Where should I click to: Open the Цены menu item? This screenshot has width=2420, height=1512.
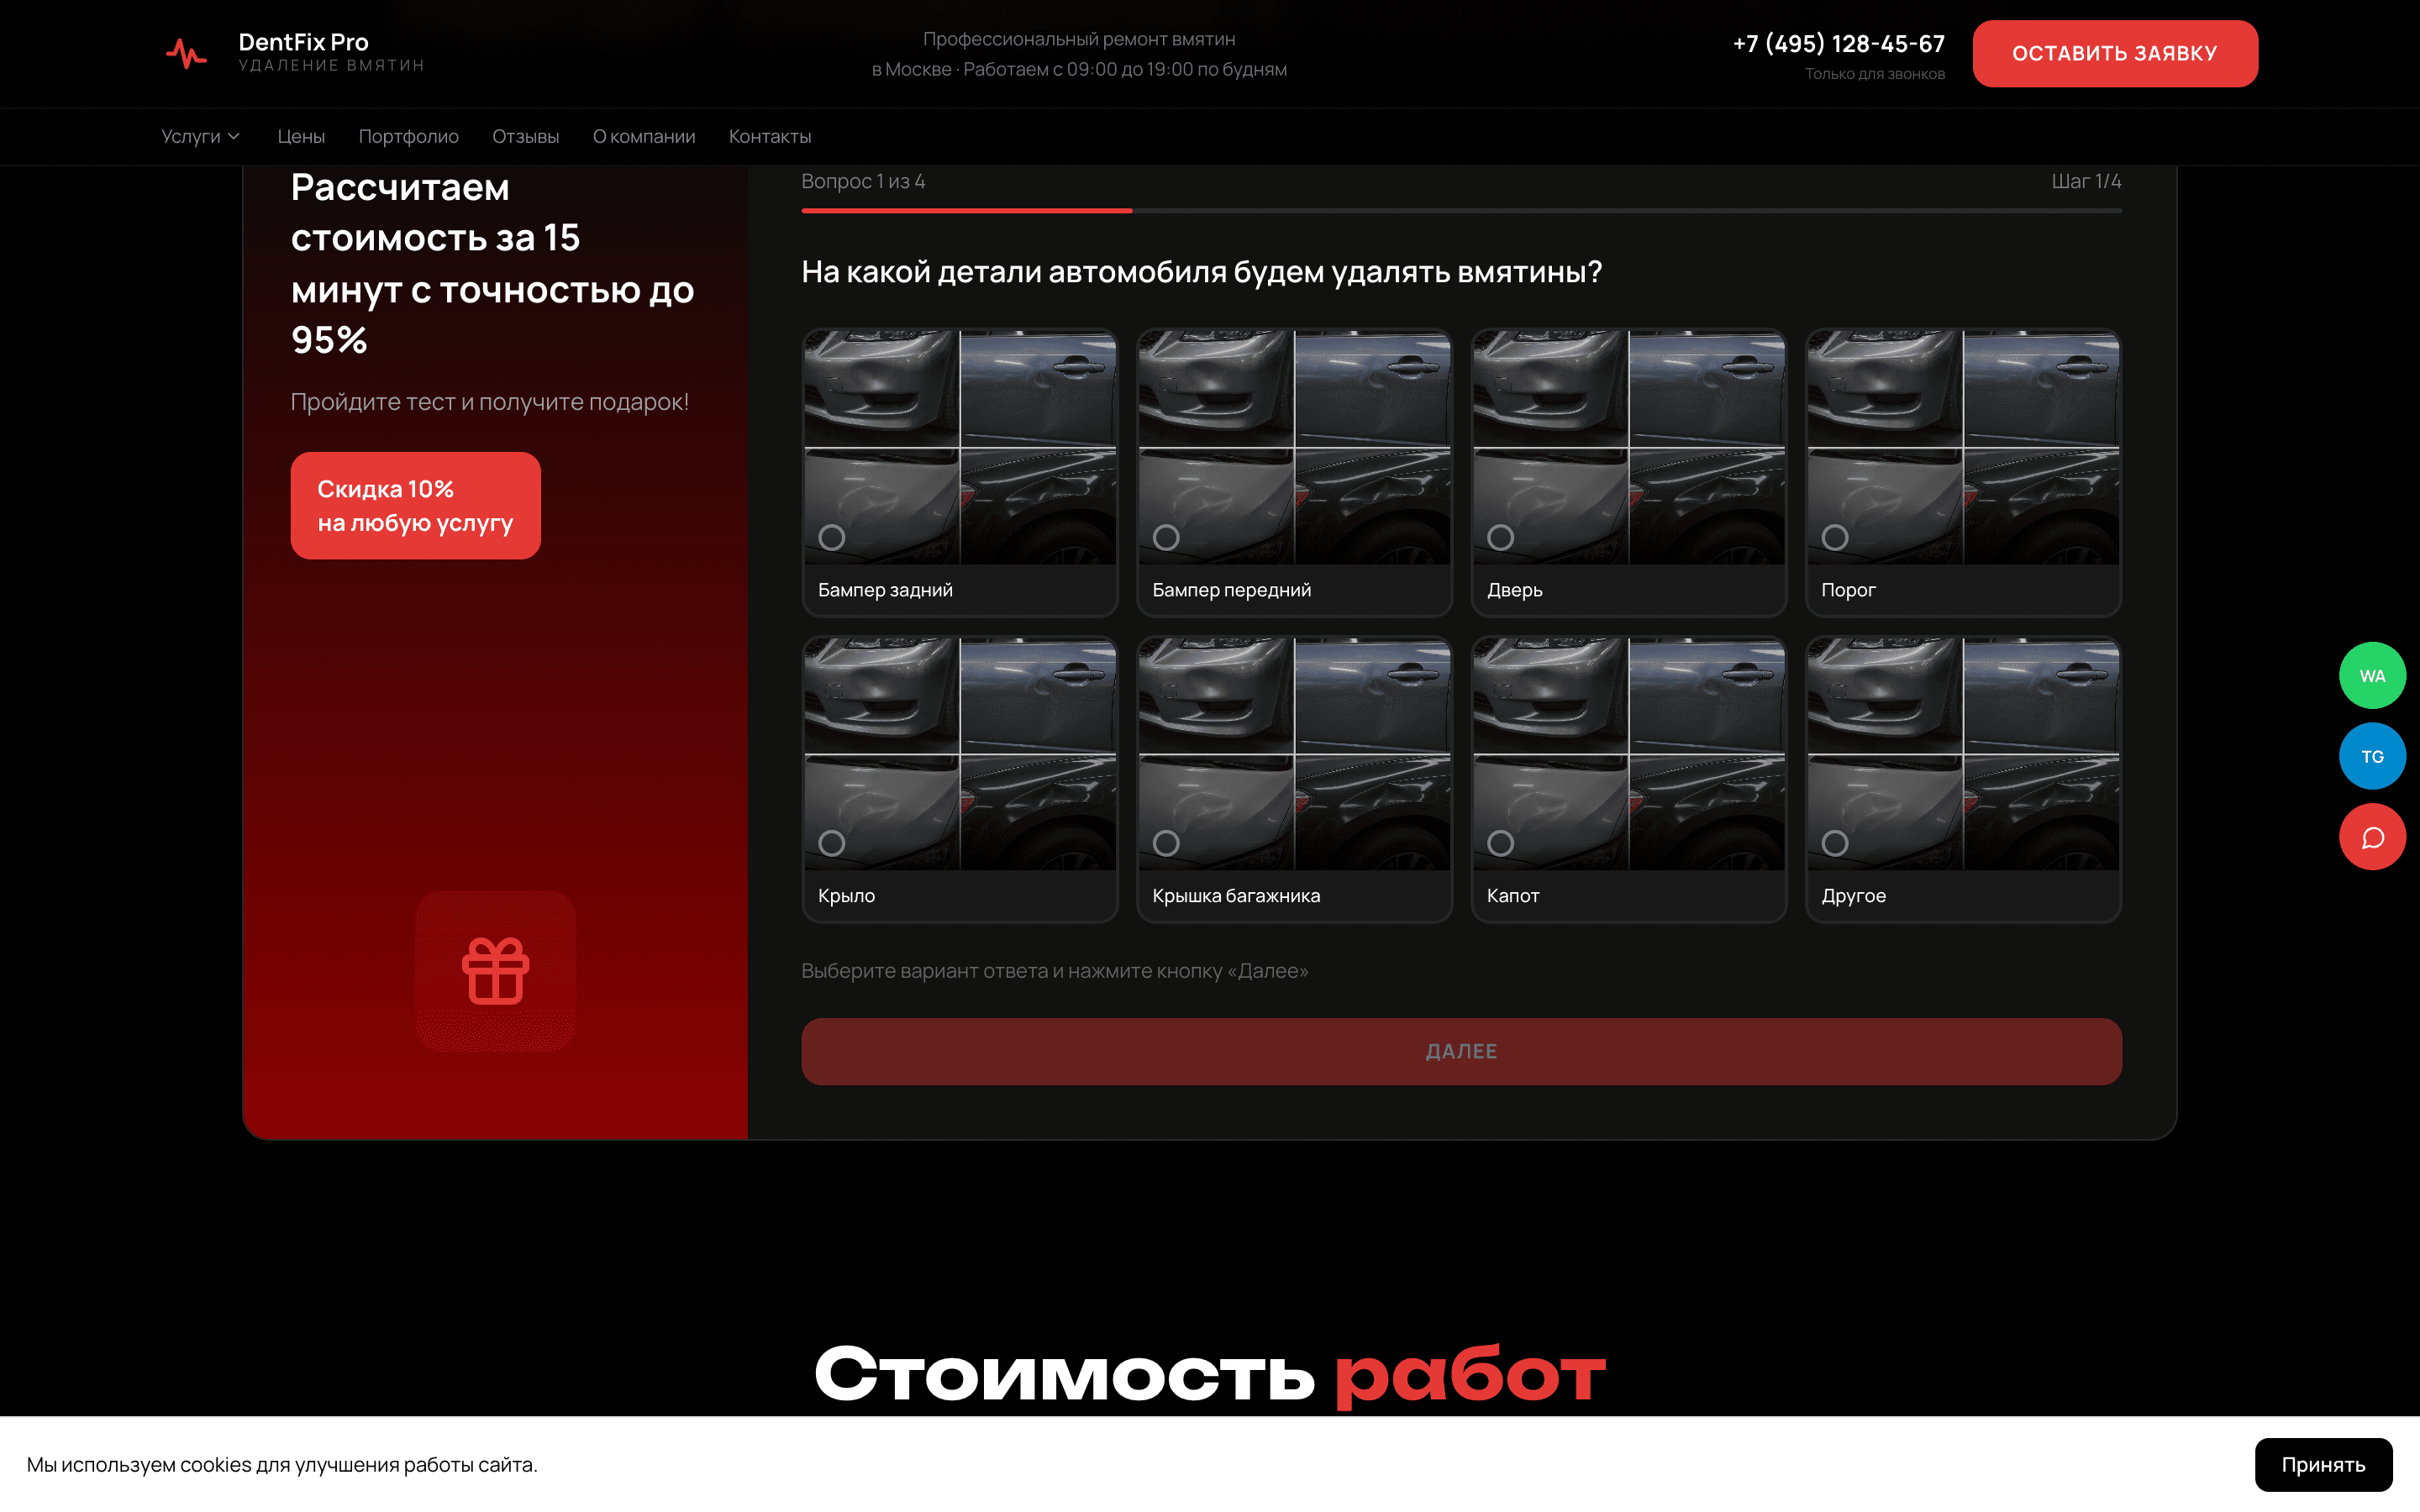pos(301,136)
